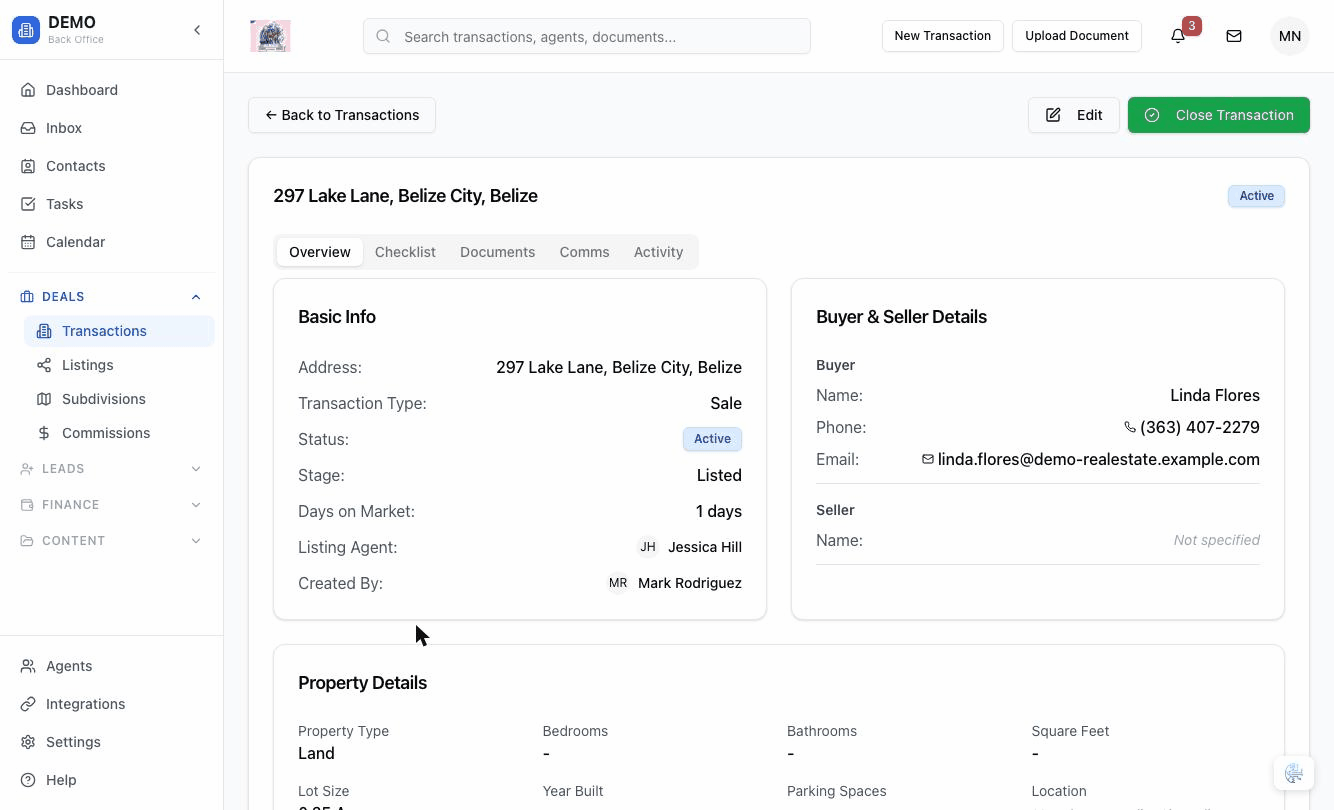Open Transactions in the sidebar menu
Screen dimensions: 1334x810
[x=119, y=331]
